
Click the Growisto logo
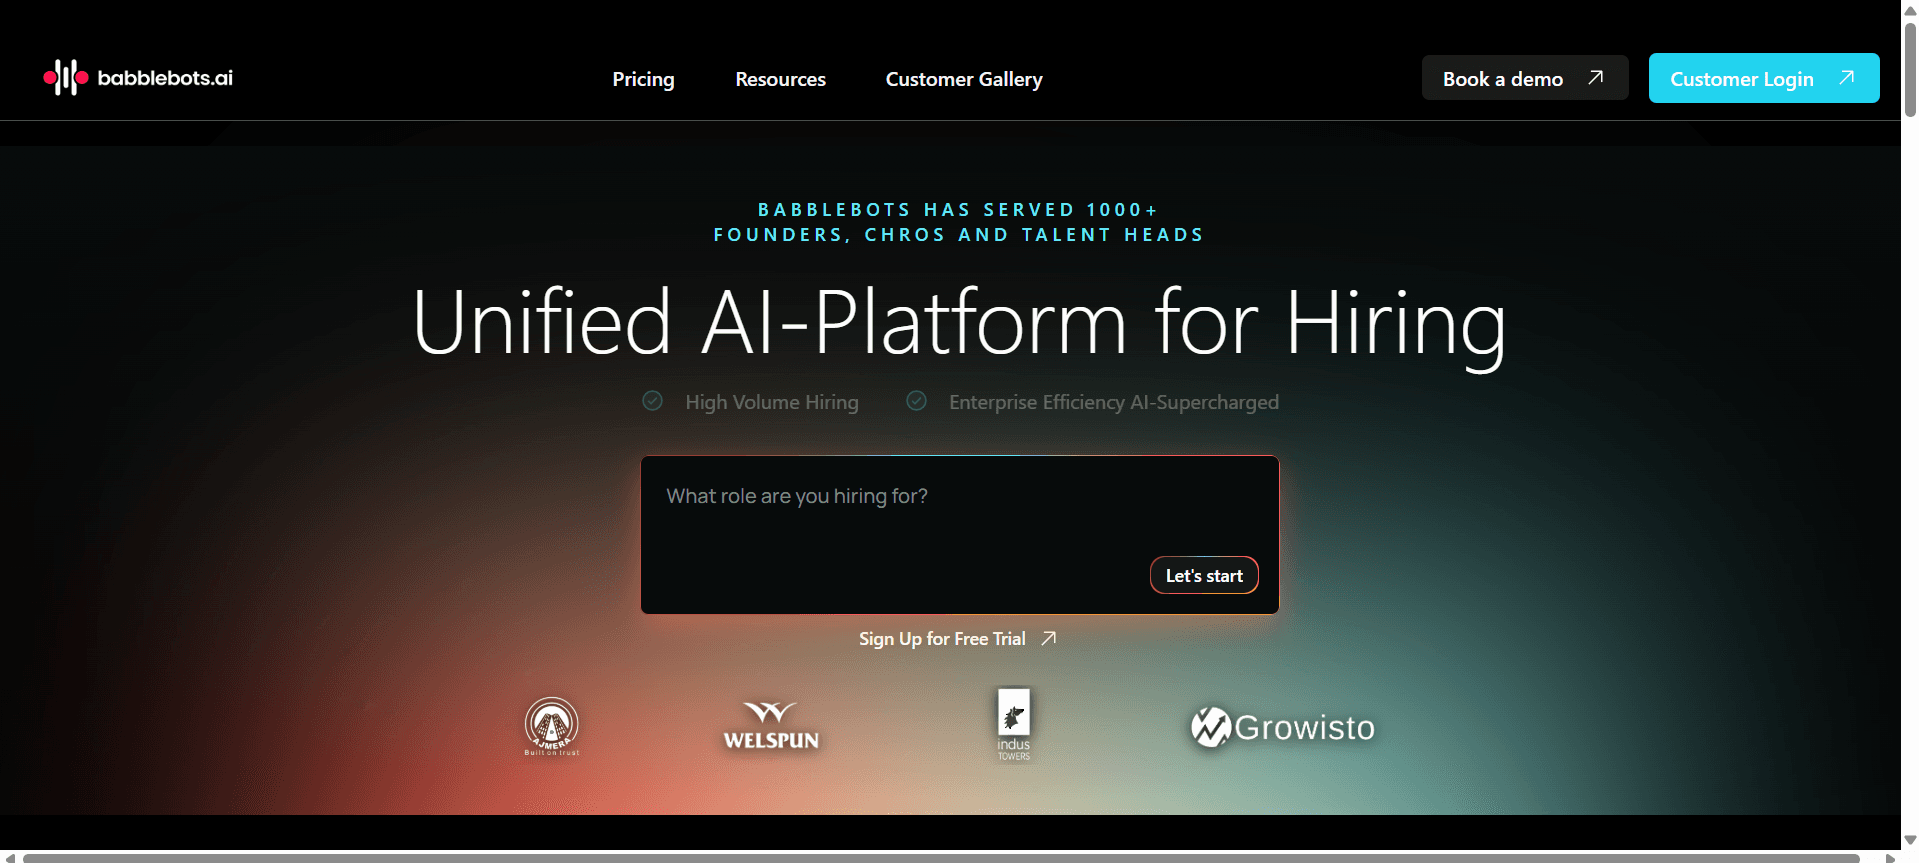coord(1283,727)
